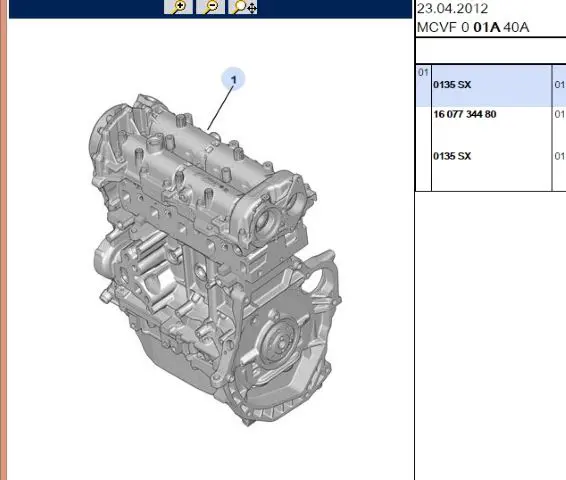Click the MCVF 0 01A 40A code text

click(473, 27)
